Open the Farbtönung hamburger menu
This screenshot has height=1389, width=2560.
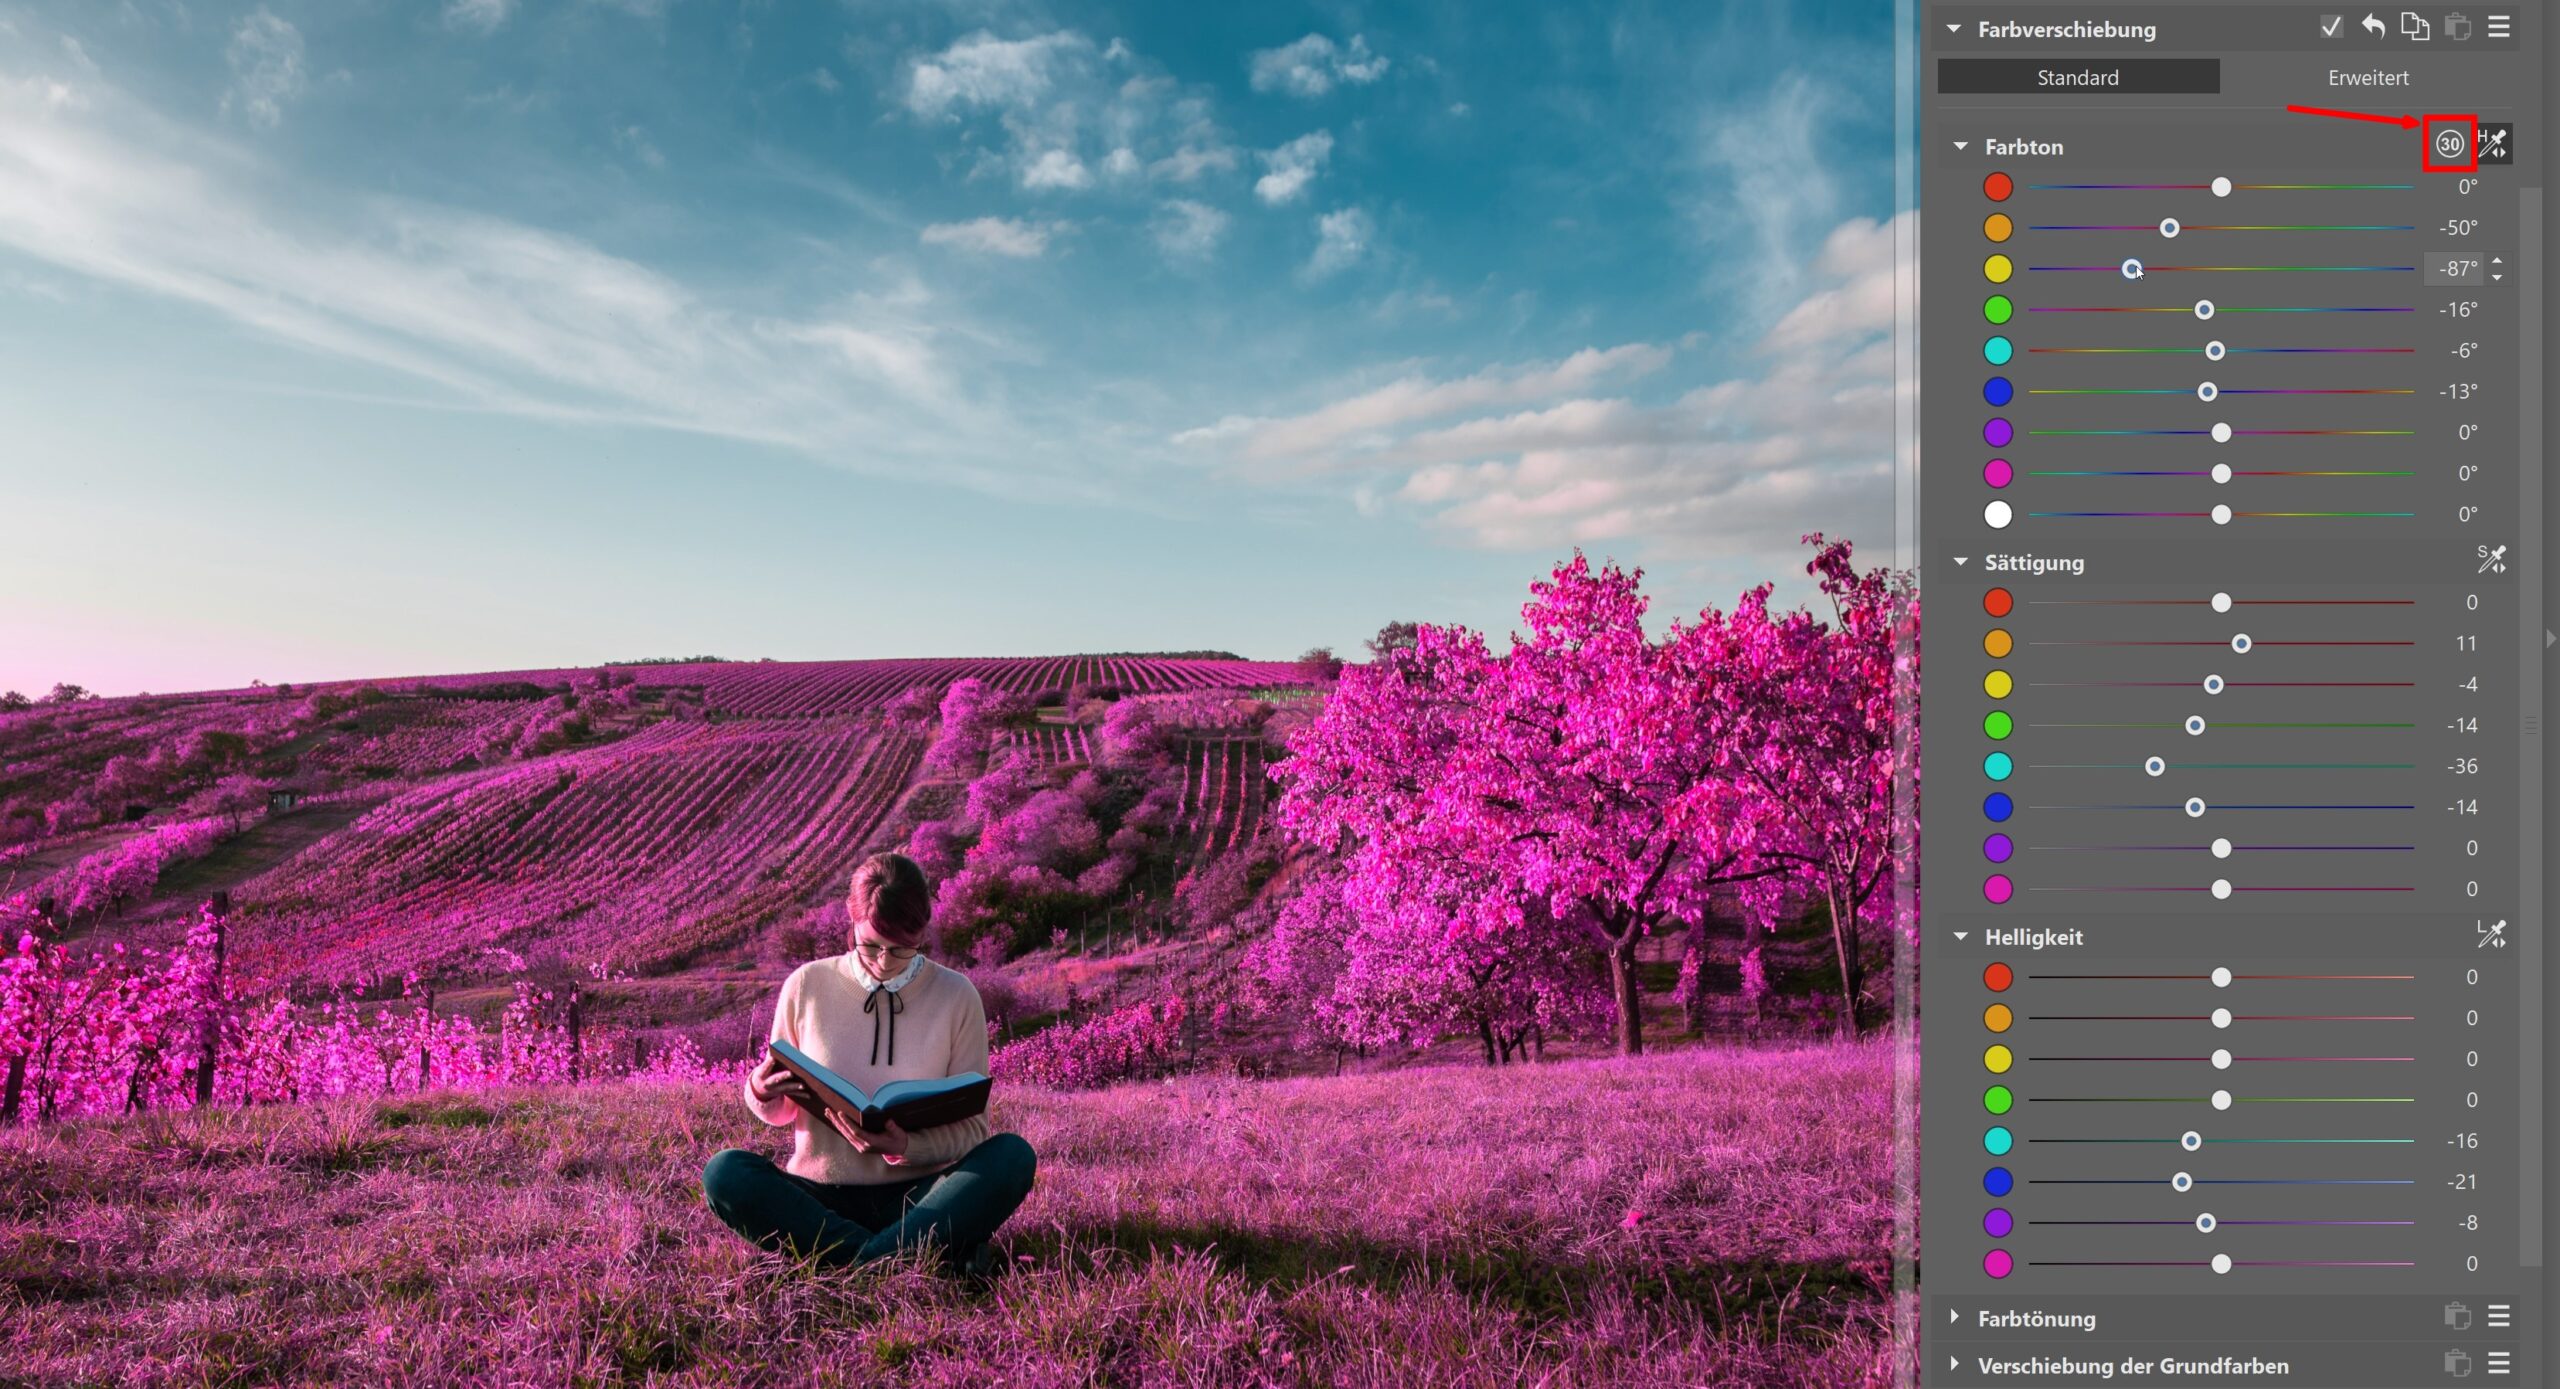coord(2498,1316)
